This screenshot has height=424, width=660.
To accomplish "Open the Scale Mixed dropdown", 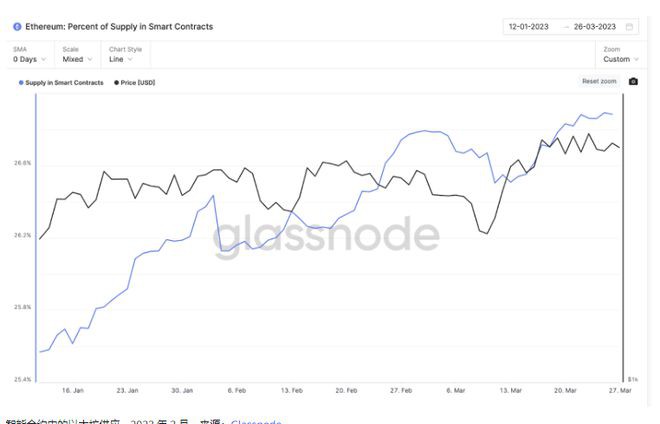I will click(76, 59).
